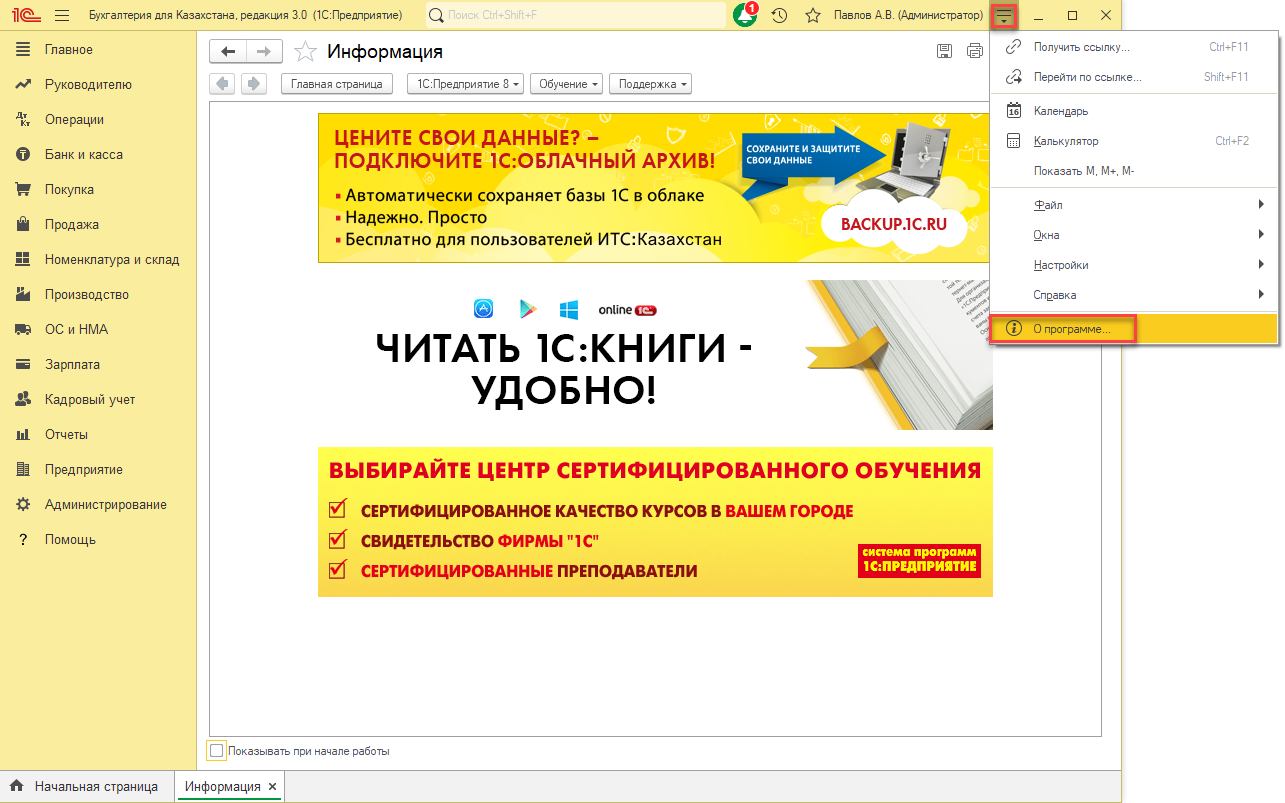
Task: Open the service and settings menu icon
Action: 1004,15
